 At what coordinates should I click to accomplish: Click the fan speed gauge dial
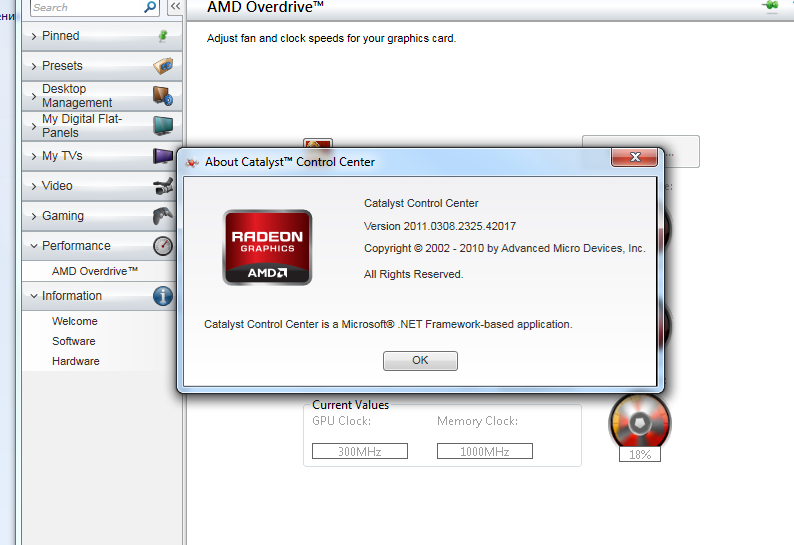coord(640,421)
